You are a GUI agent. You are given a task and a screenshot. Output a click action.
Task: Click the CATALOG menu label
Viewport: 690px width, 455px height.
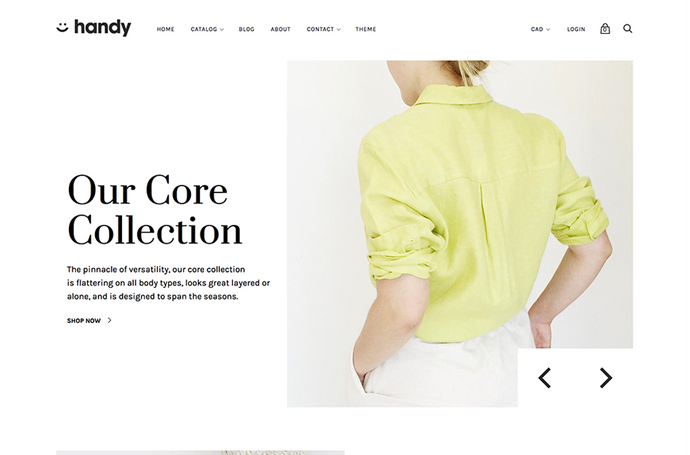(x=204, y=29)
